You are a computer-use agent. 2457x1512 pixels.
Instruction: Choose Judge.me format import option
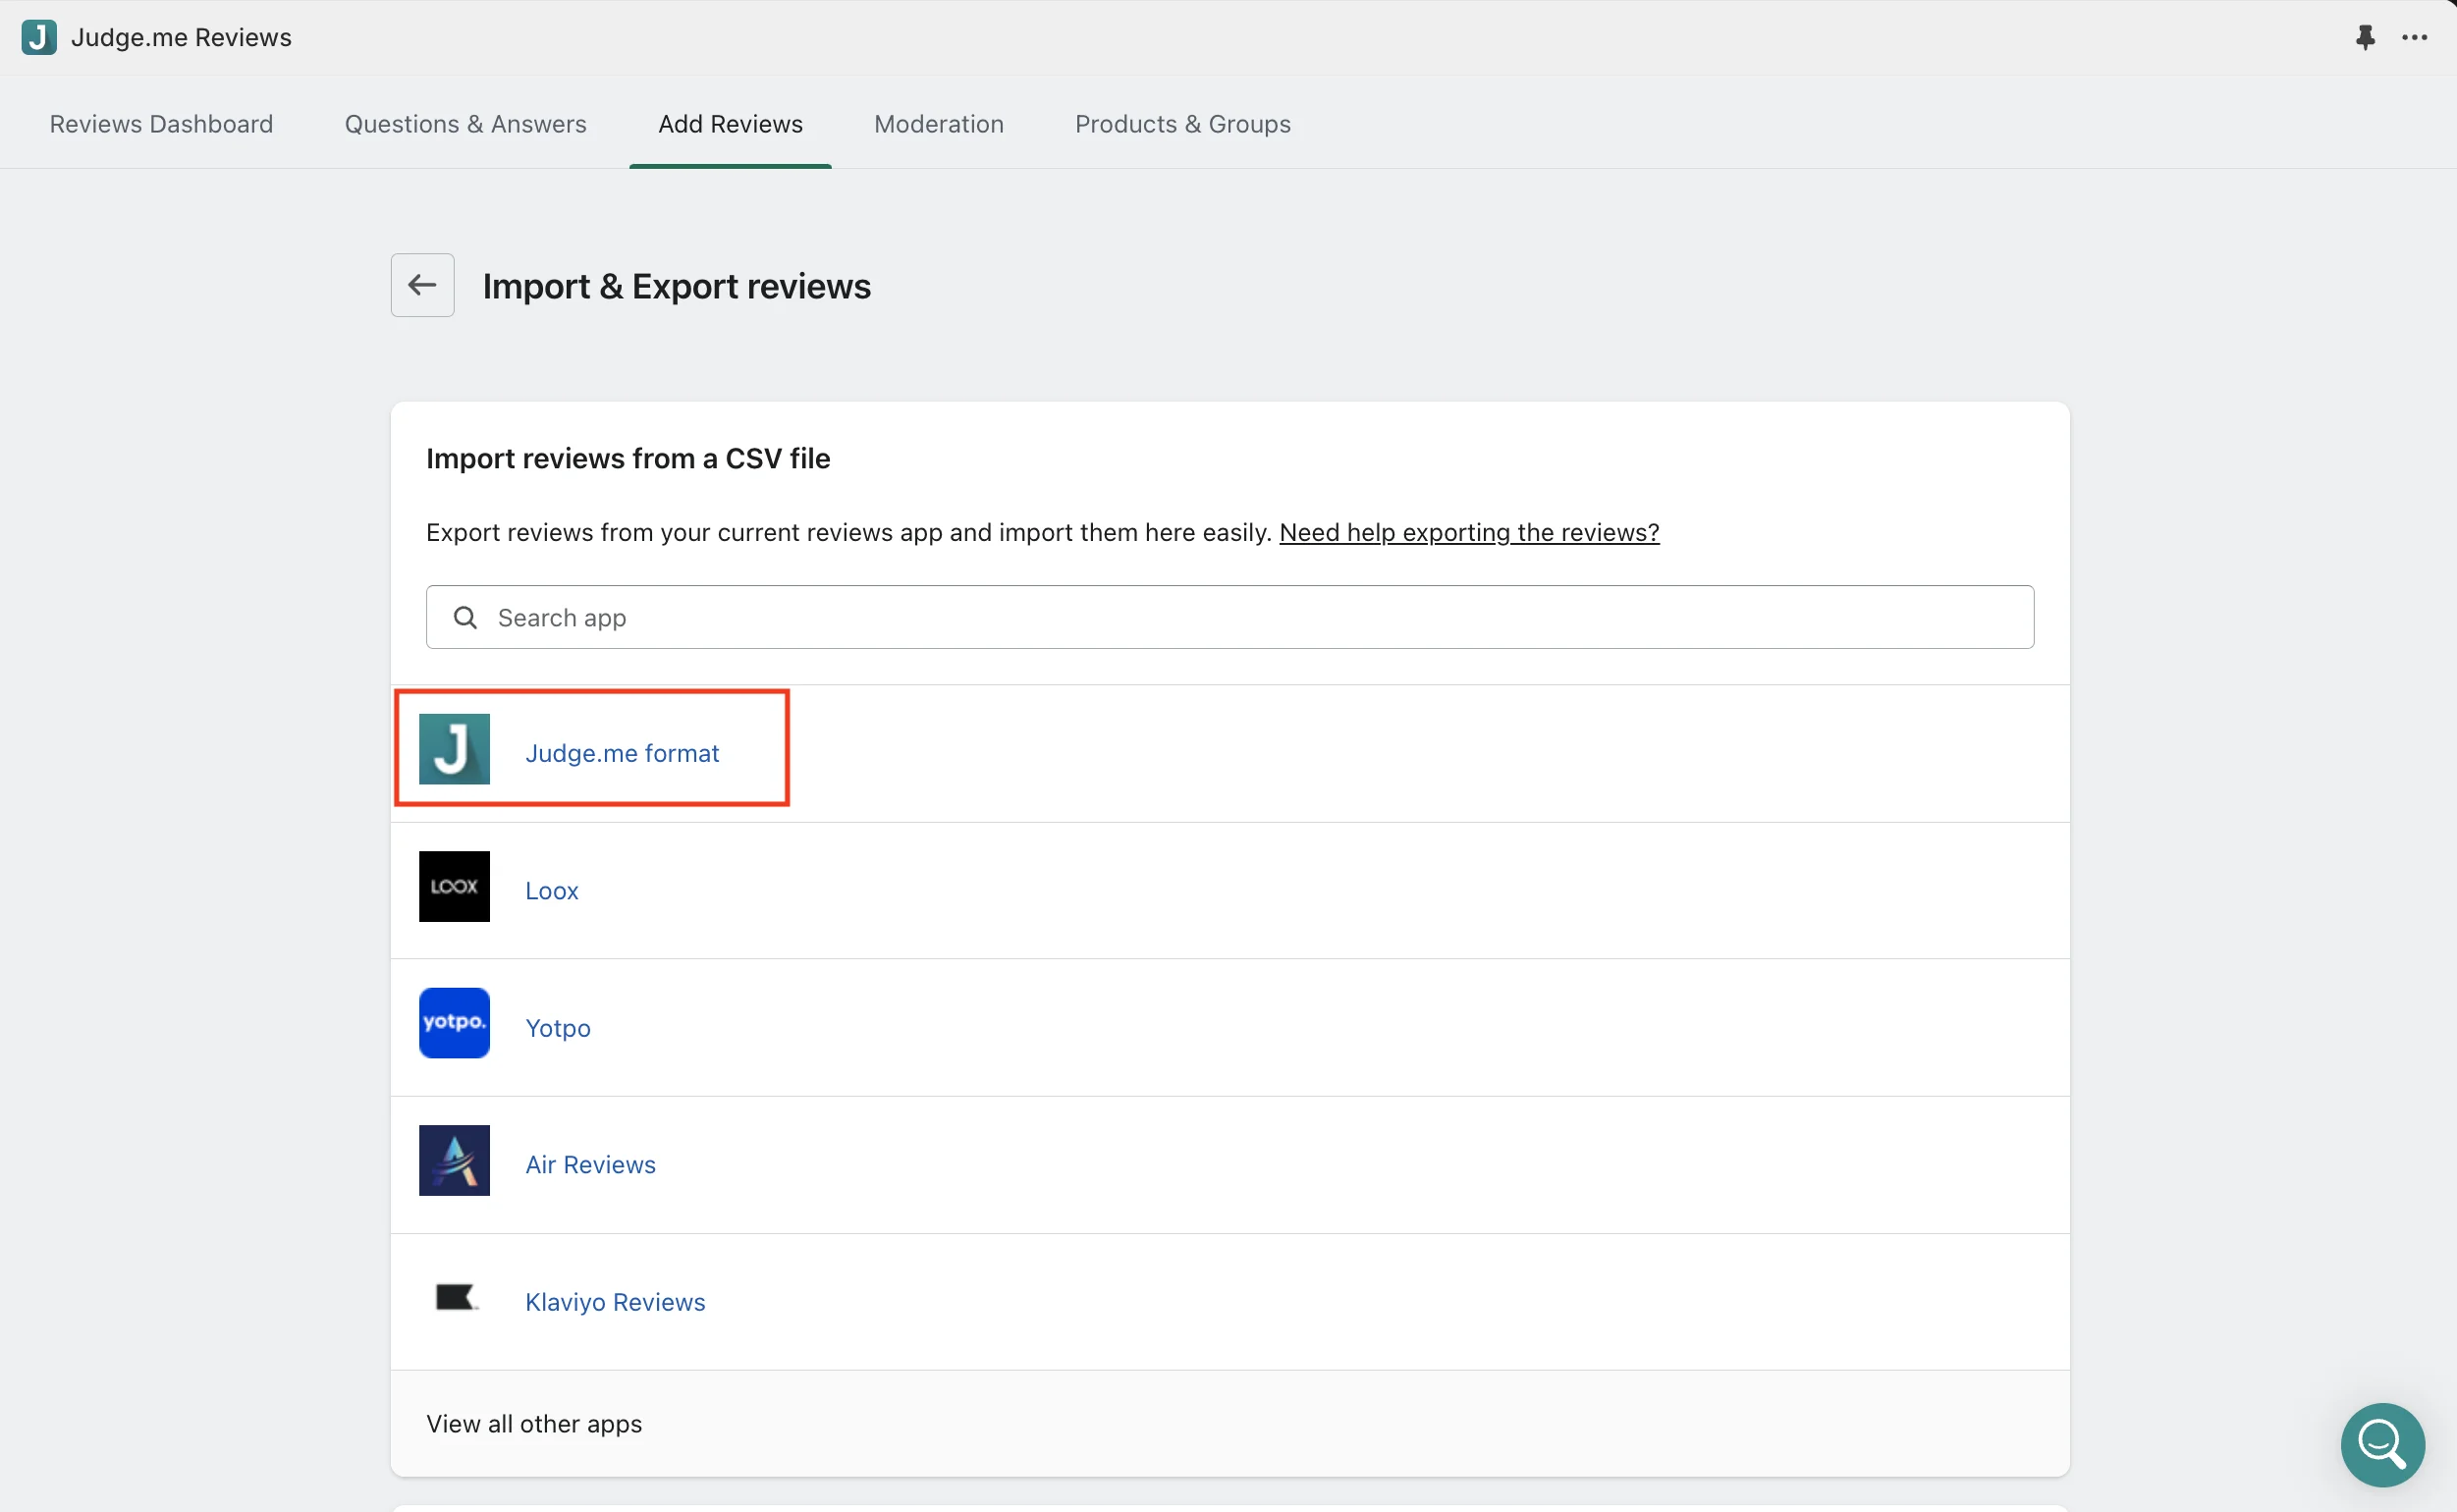(622, 753)
